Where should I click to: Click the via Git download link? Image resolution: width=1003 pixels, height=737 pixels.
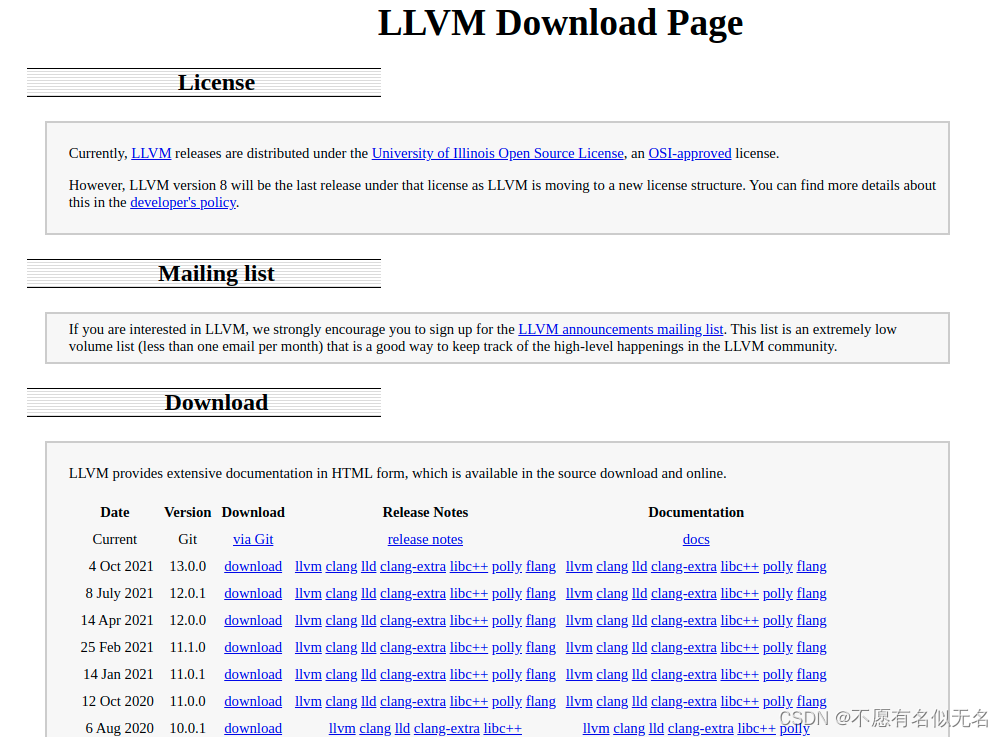(253, 539)
